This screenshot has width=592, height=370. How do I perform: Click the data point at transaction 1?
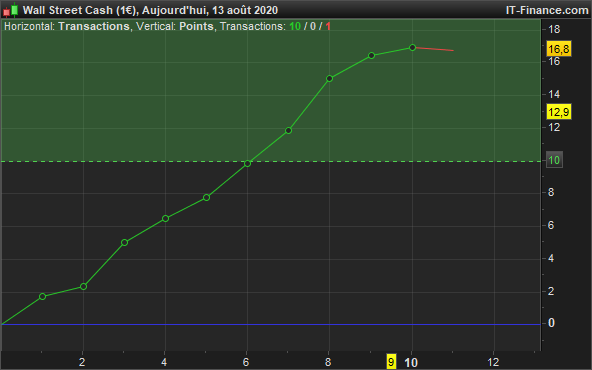click(42, 296)
